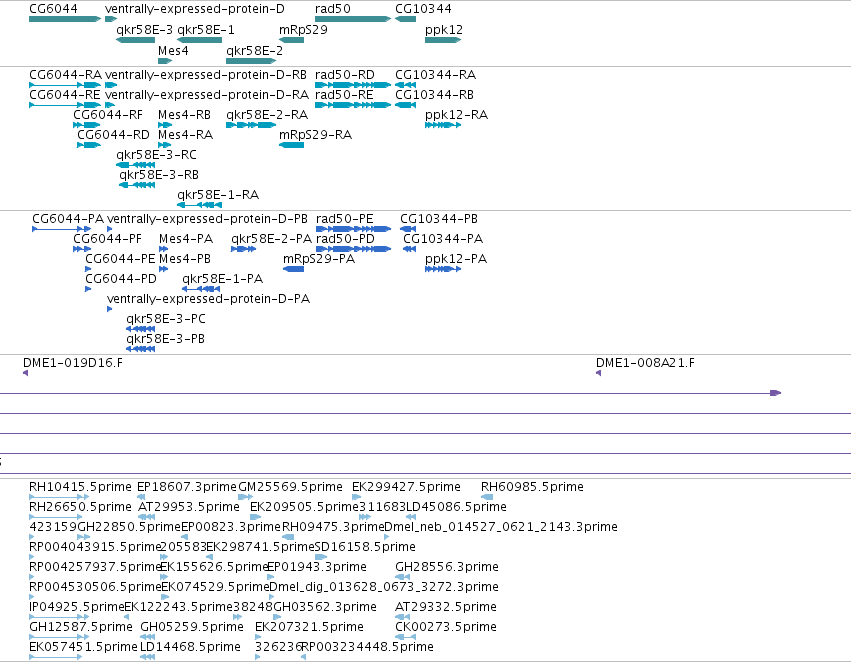Select the qkr58E-3-RC transcript label
The width and height of the screenshot is (851, 662).
156,155
